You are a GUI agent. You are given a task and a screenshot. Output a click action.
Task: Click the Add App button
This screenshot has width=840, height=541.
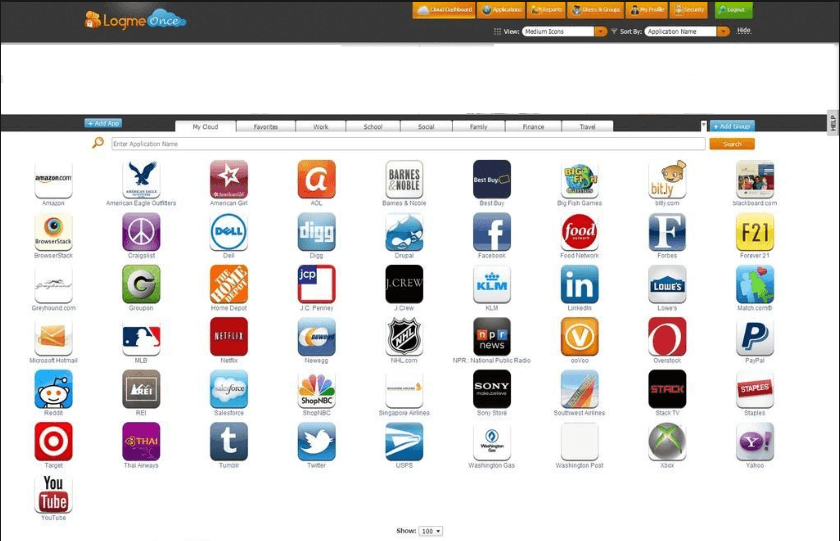[103, 123]
